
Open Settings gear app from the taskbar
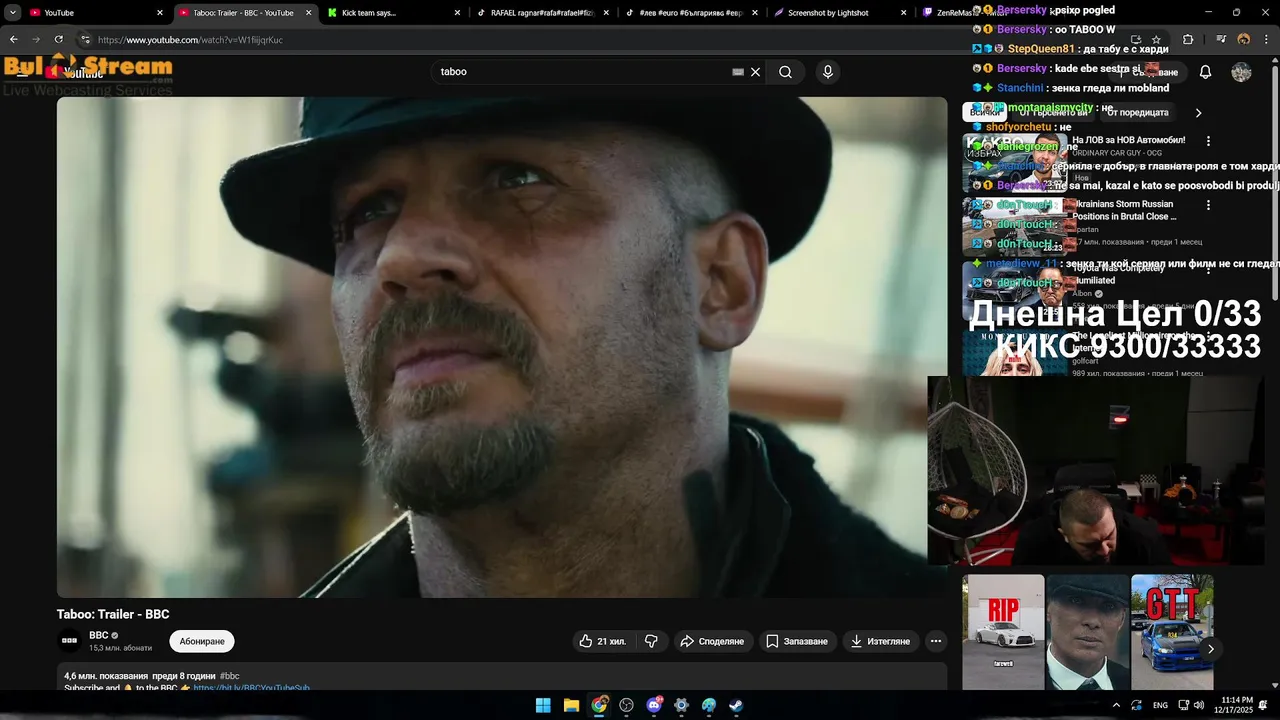pyautogui.click(x=681, y=705)
